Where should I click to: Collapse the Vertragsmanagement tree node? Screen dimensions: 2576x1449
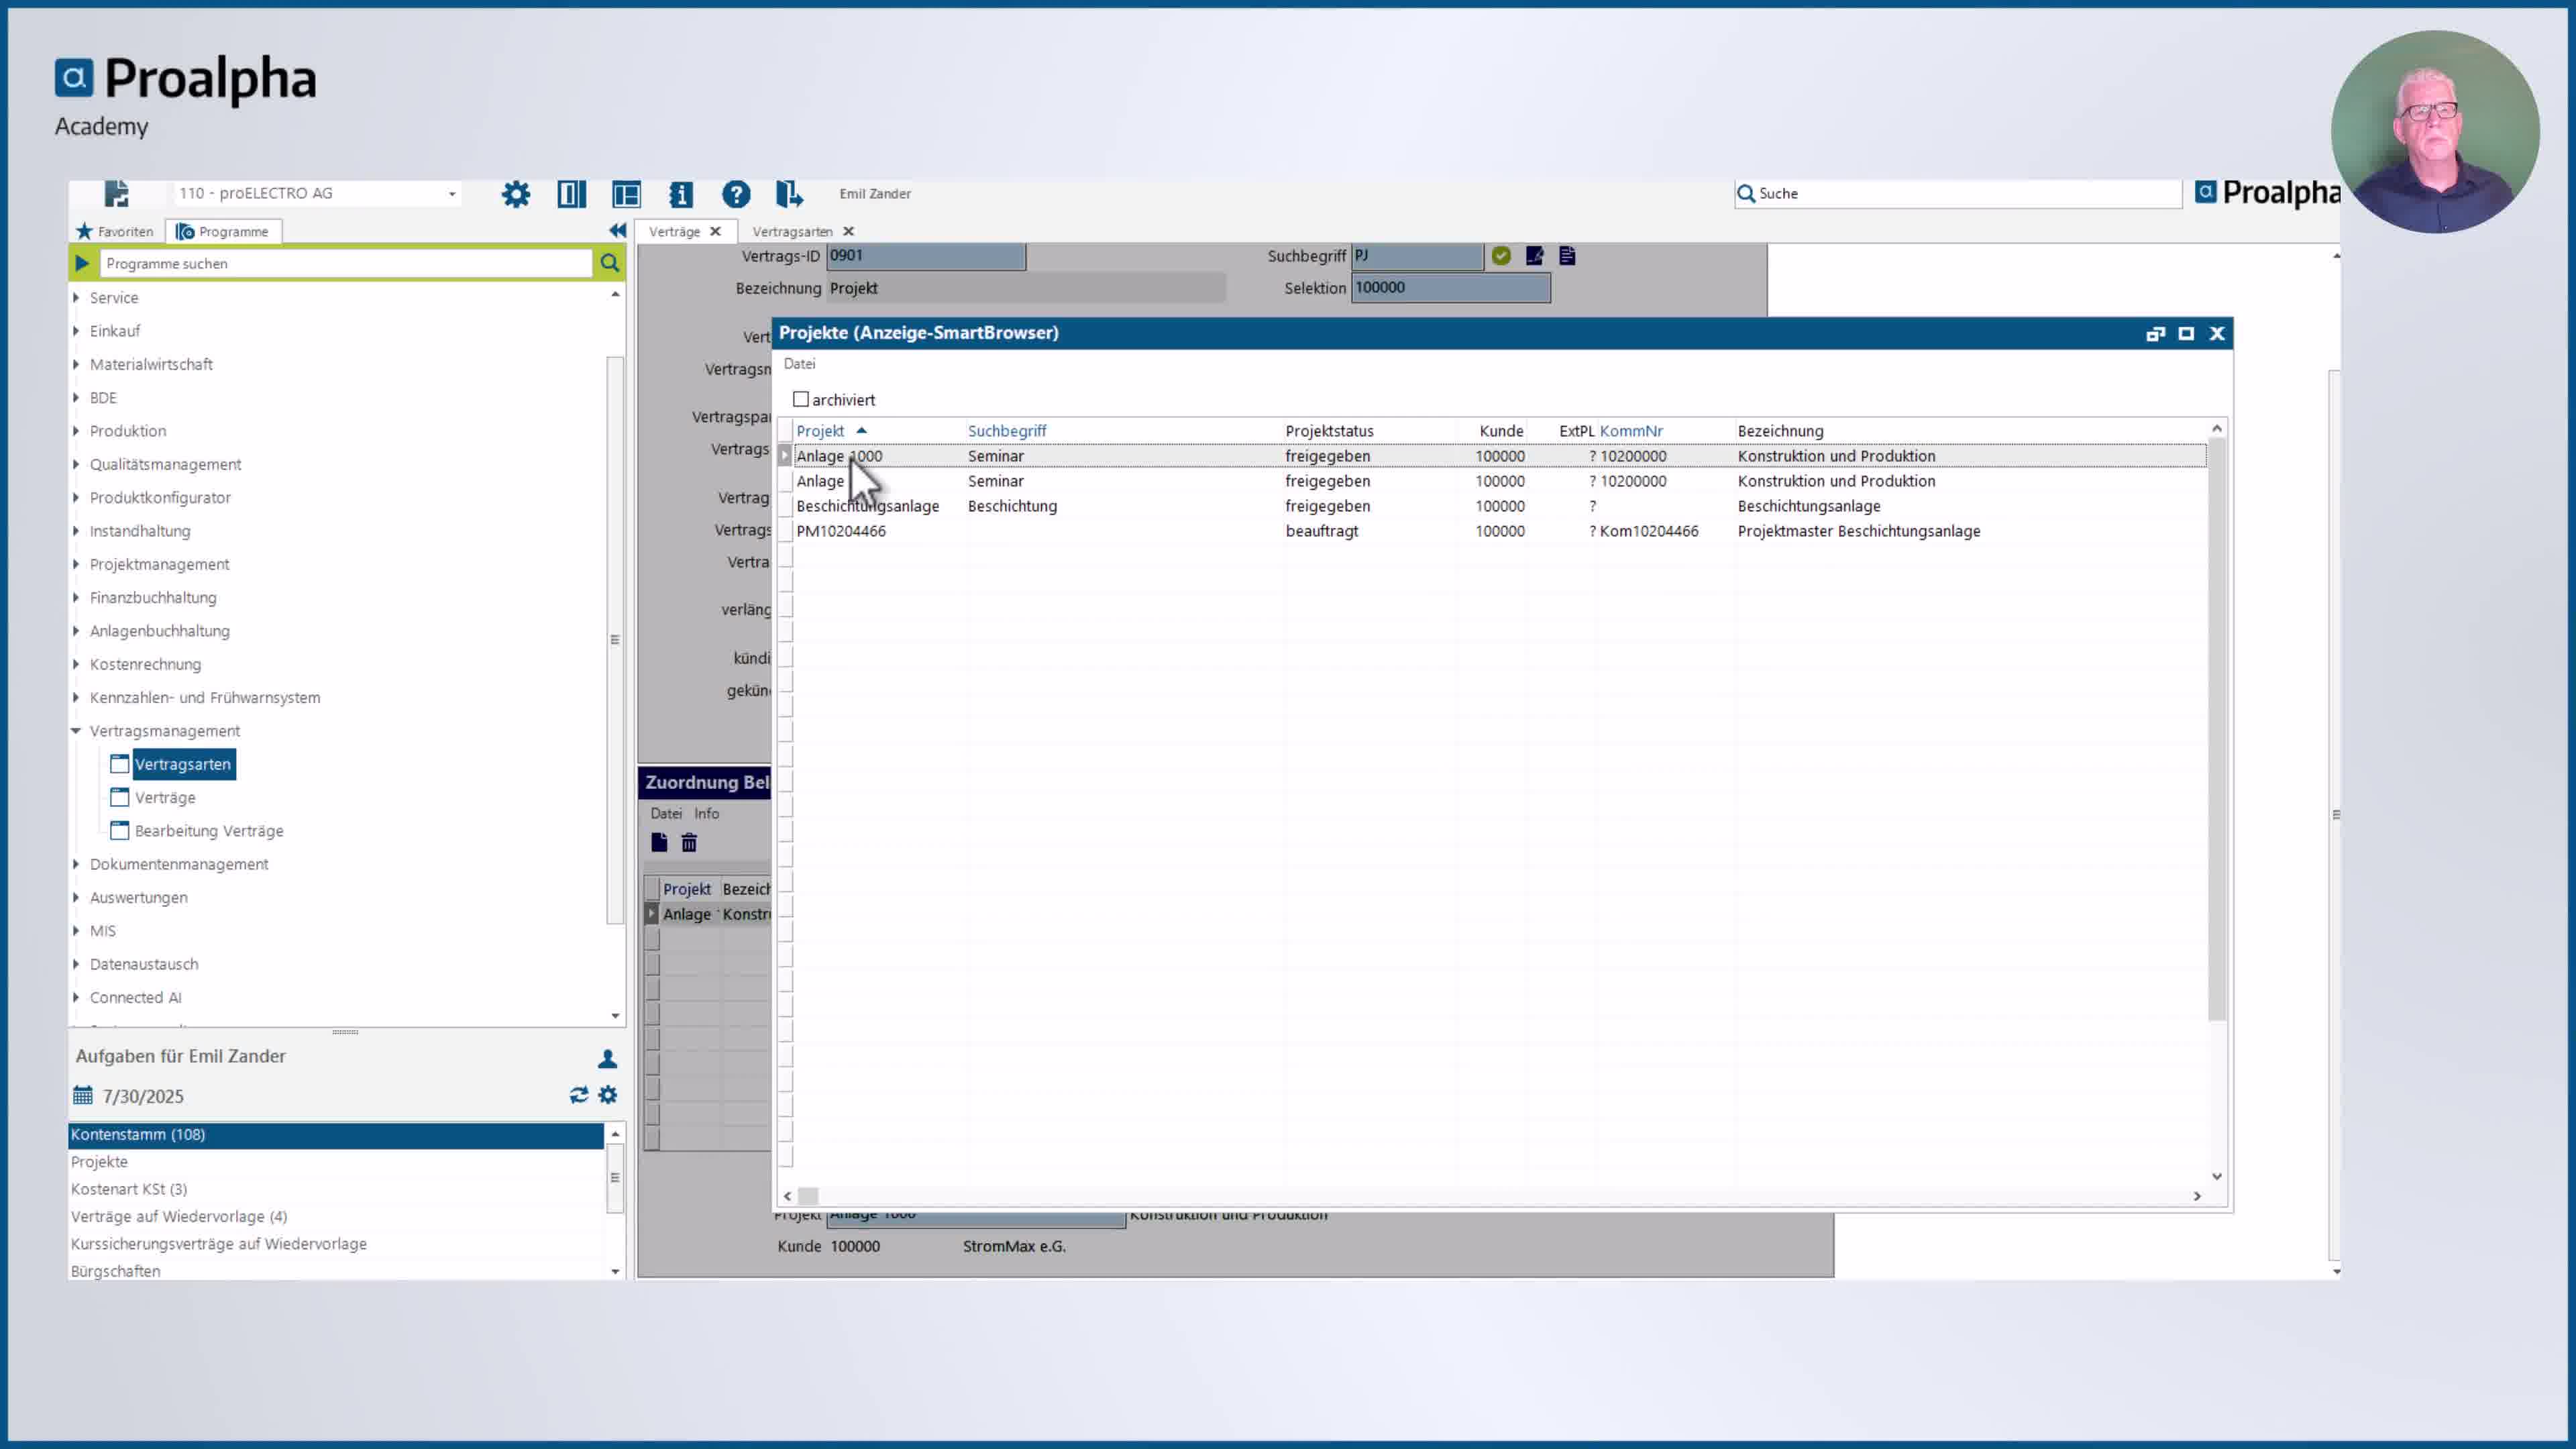pos(76,730)
